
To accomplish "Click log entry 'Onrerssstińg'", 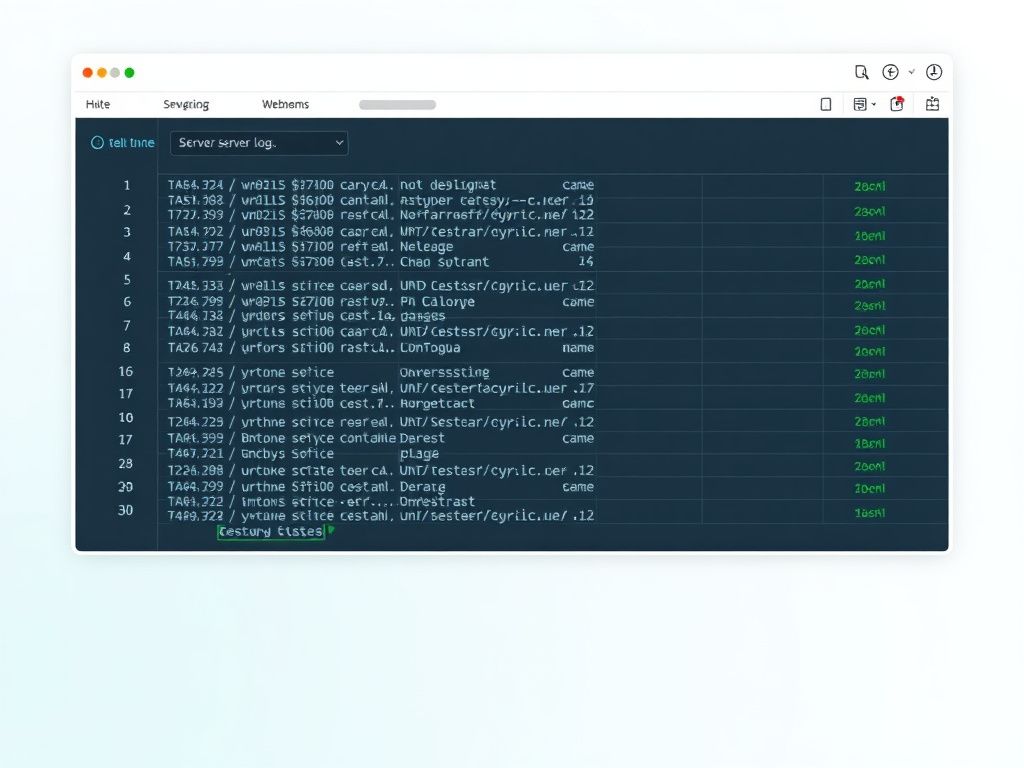I will [444, 372].
